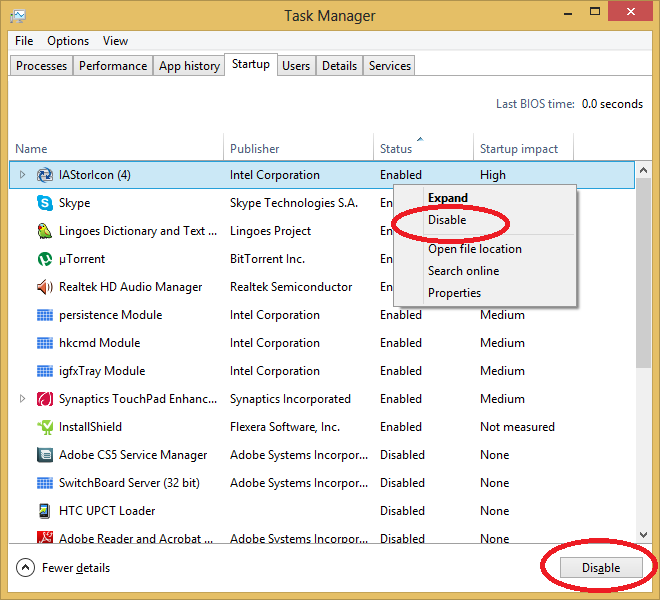Image resolution: width=660 pixels, height=600 pixels.
Task: Collapse view with Fewer details chevron
Action: pos(26,568)
